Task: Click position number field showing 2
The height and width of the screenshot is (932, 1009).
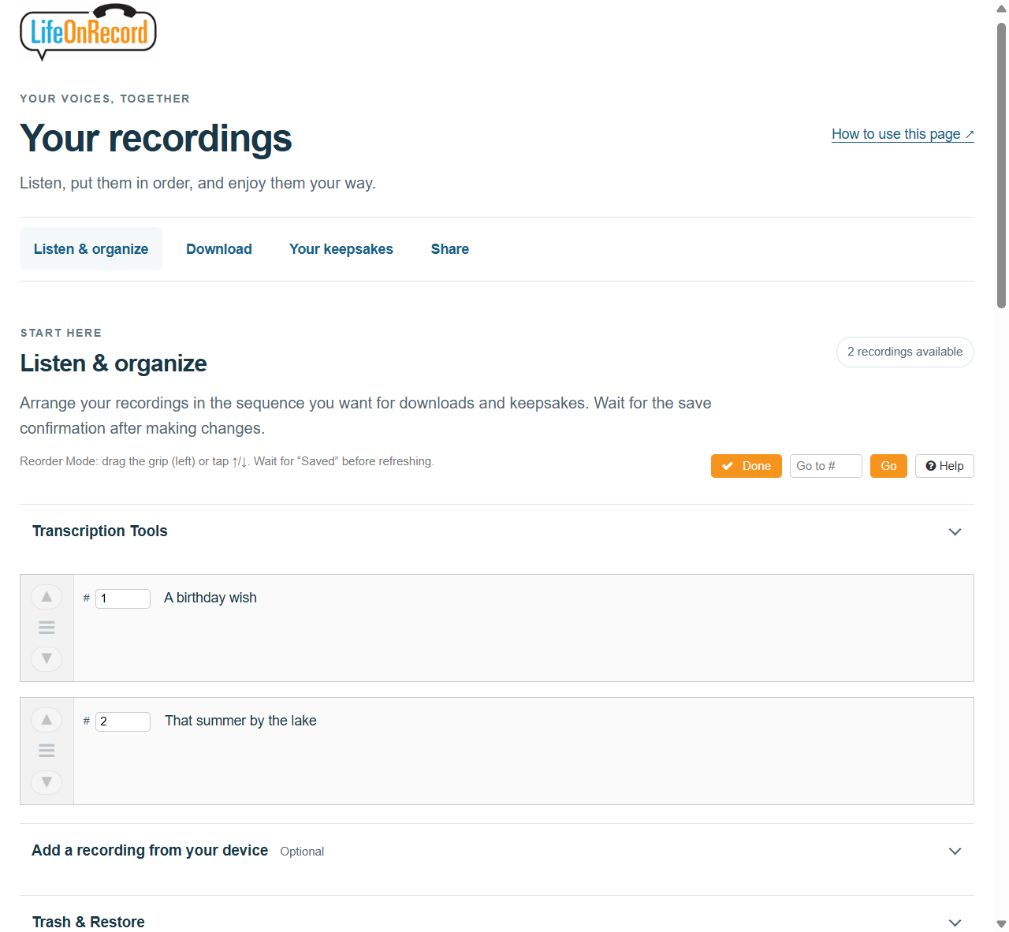Action: point(123,722)
